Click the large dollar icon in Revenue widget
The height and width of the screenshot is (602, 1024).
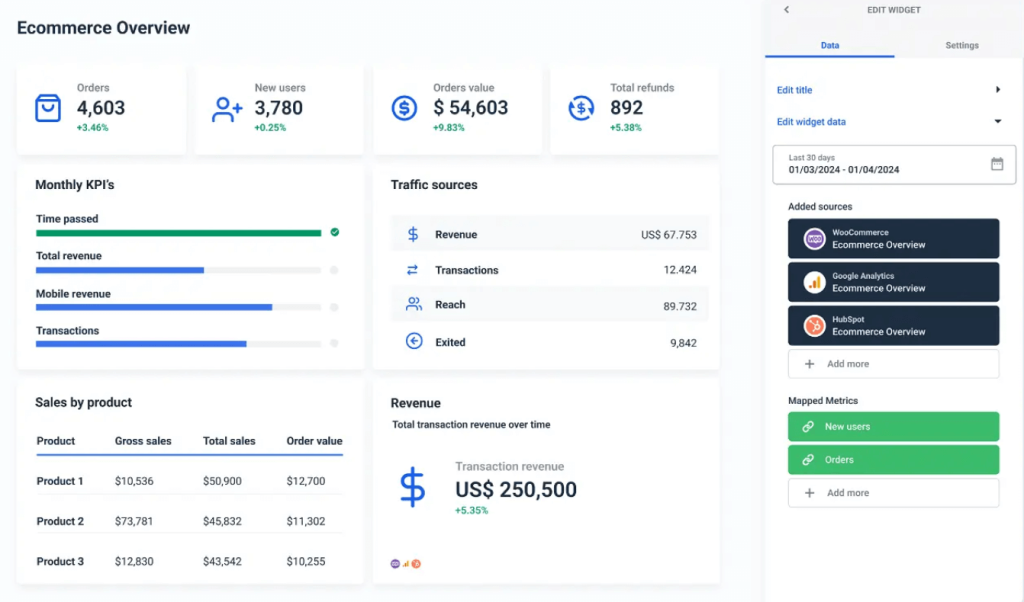[x=412, y=486]
